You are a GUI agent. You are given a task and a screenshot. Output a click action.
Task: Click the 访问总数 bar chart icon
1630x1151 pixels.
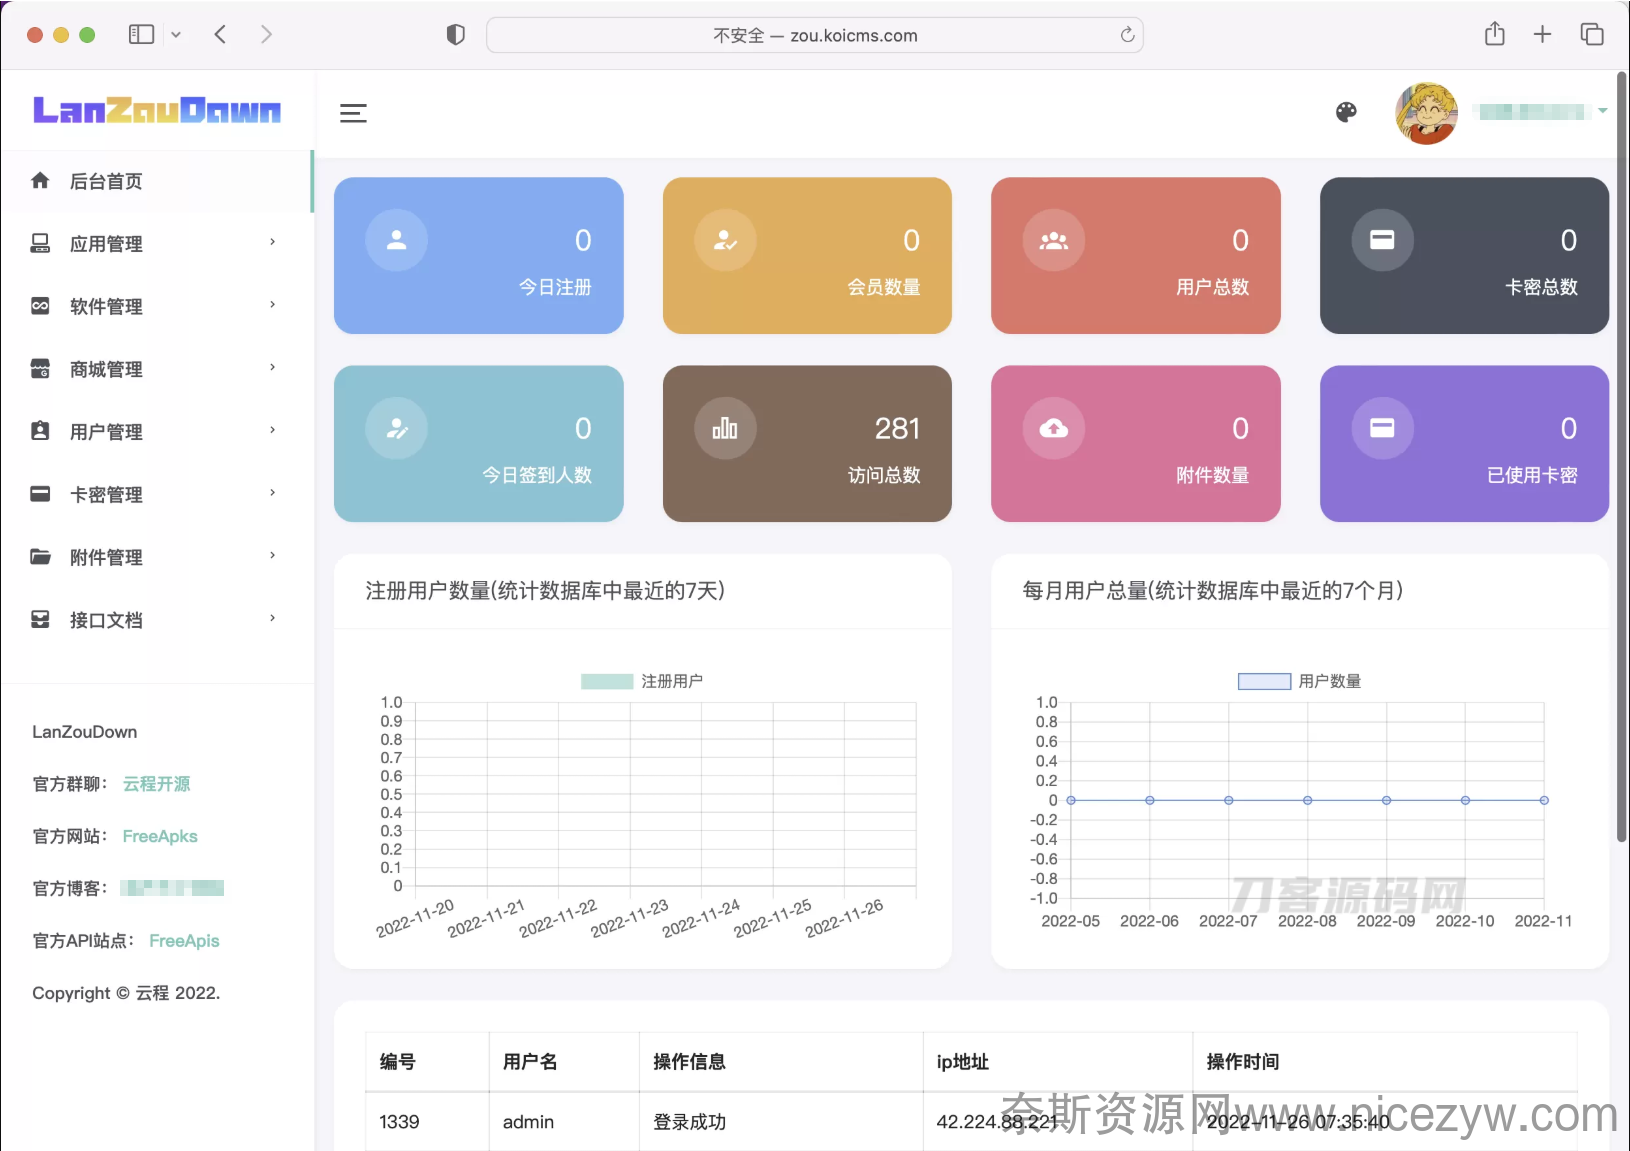point(725,428)
